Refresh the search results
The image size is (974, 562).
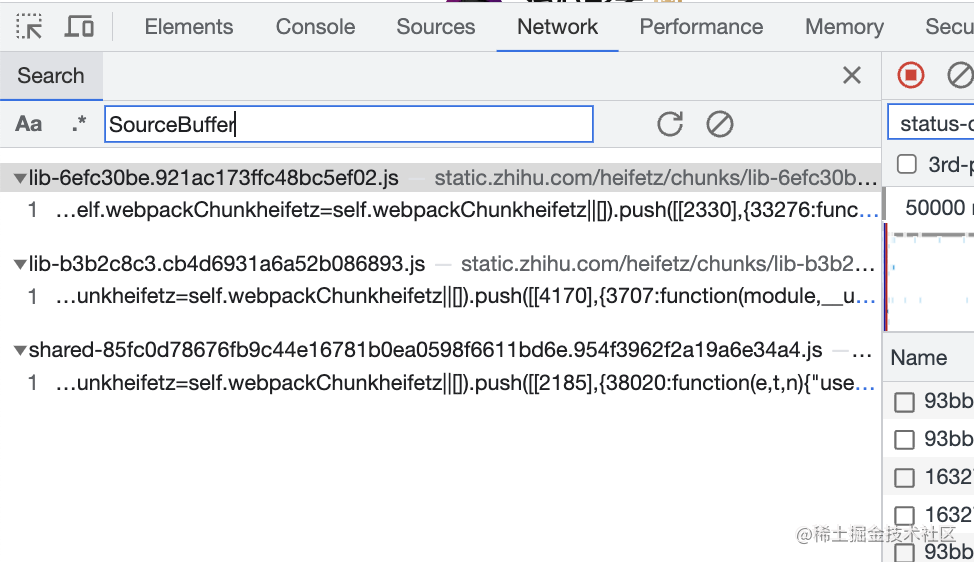click(670, 124)
